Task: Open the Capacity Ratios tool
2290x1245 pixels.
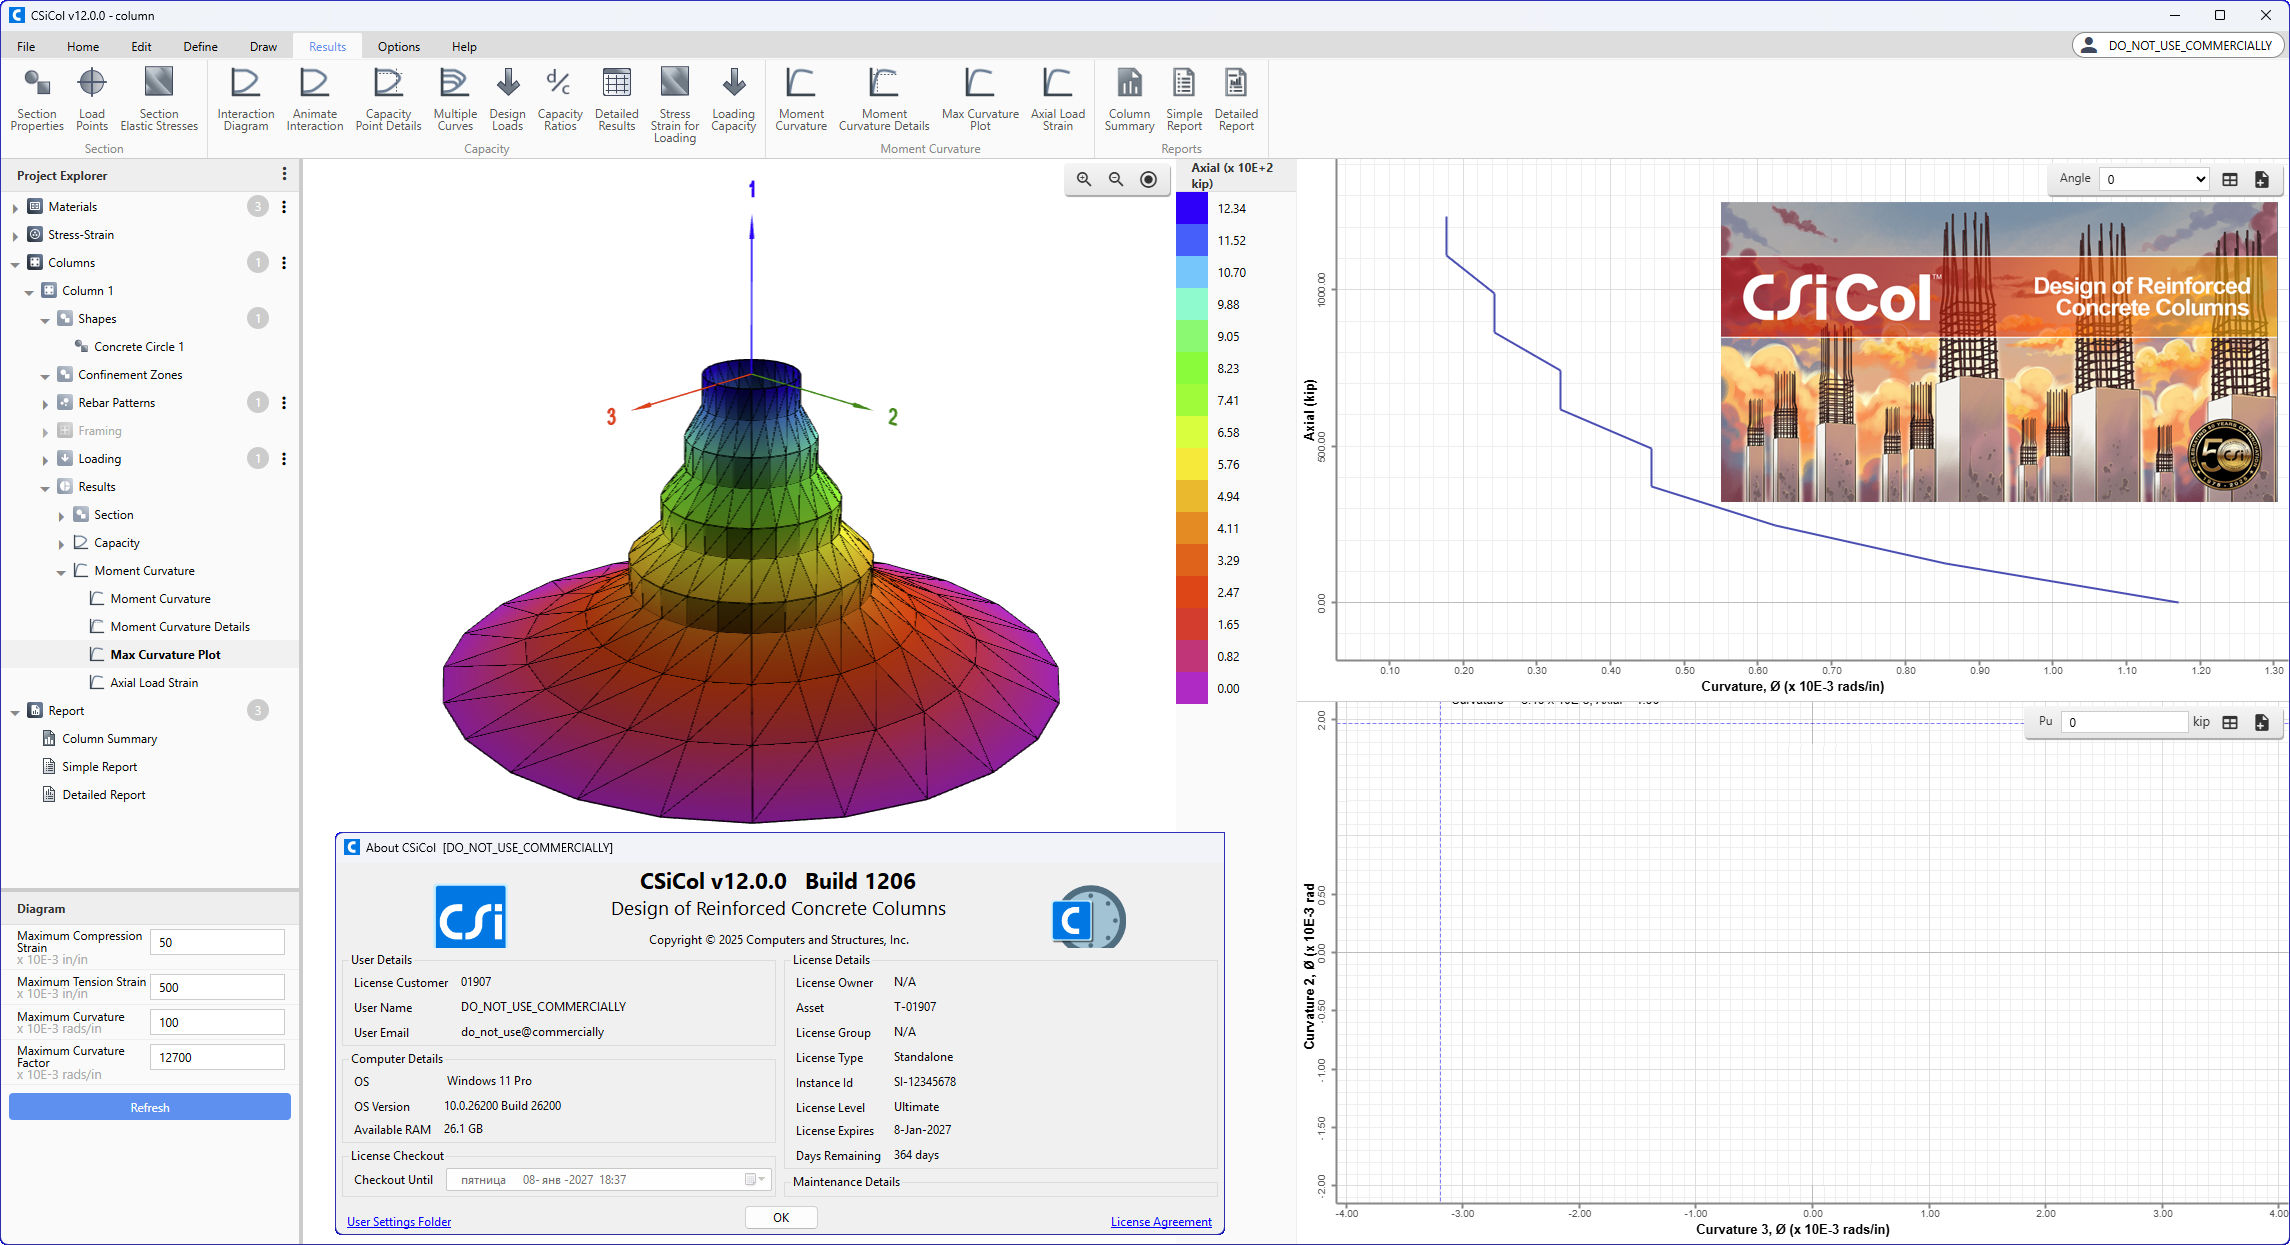Action: click(559, 97)
